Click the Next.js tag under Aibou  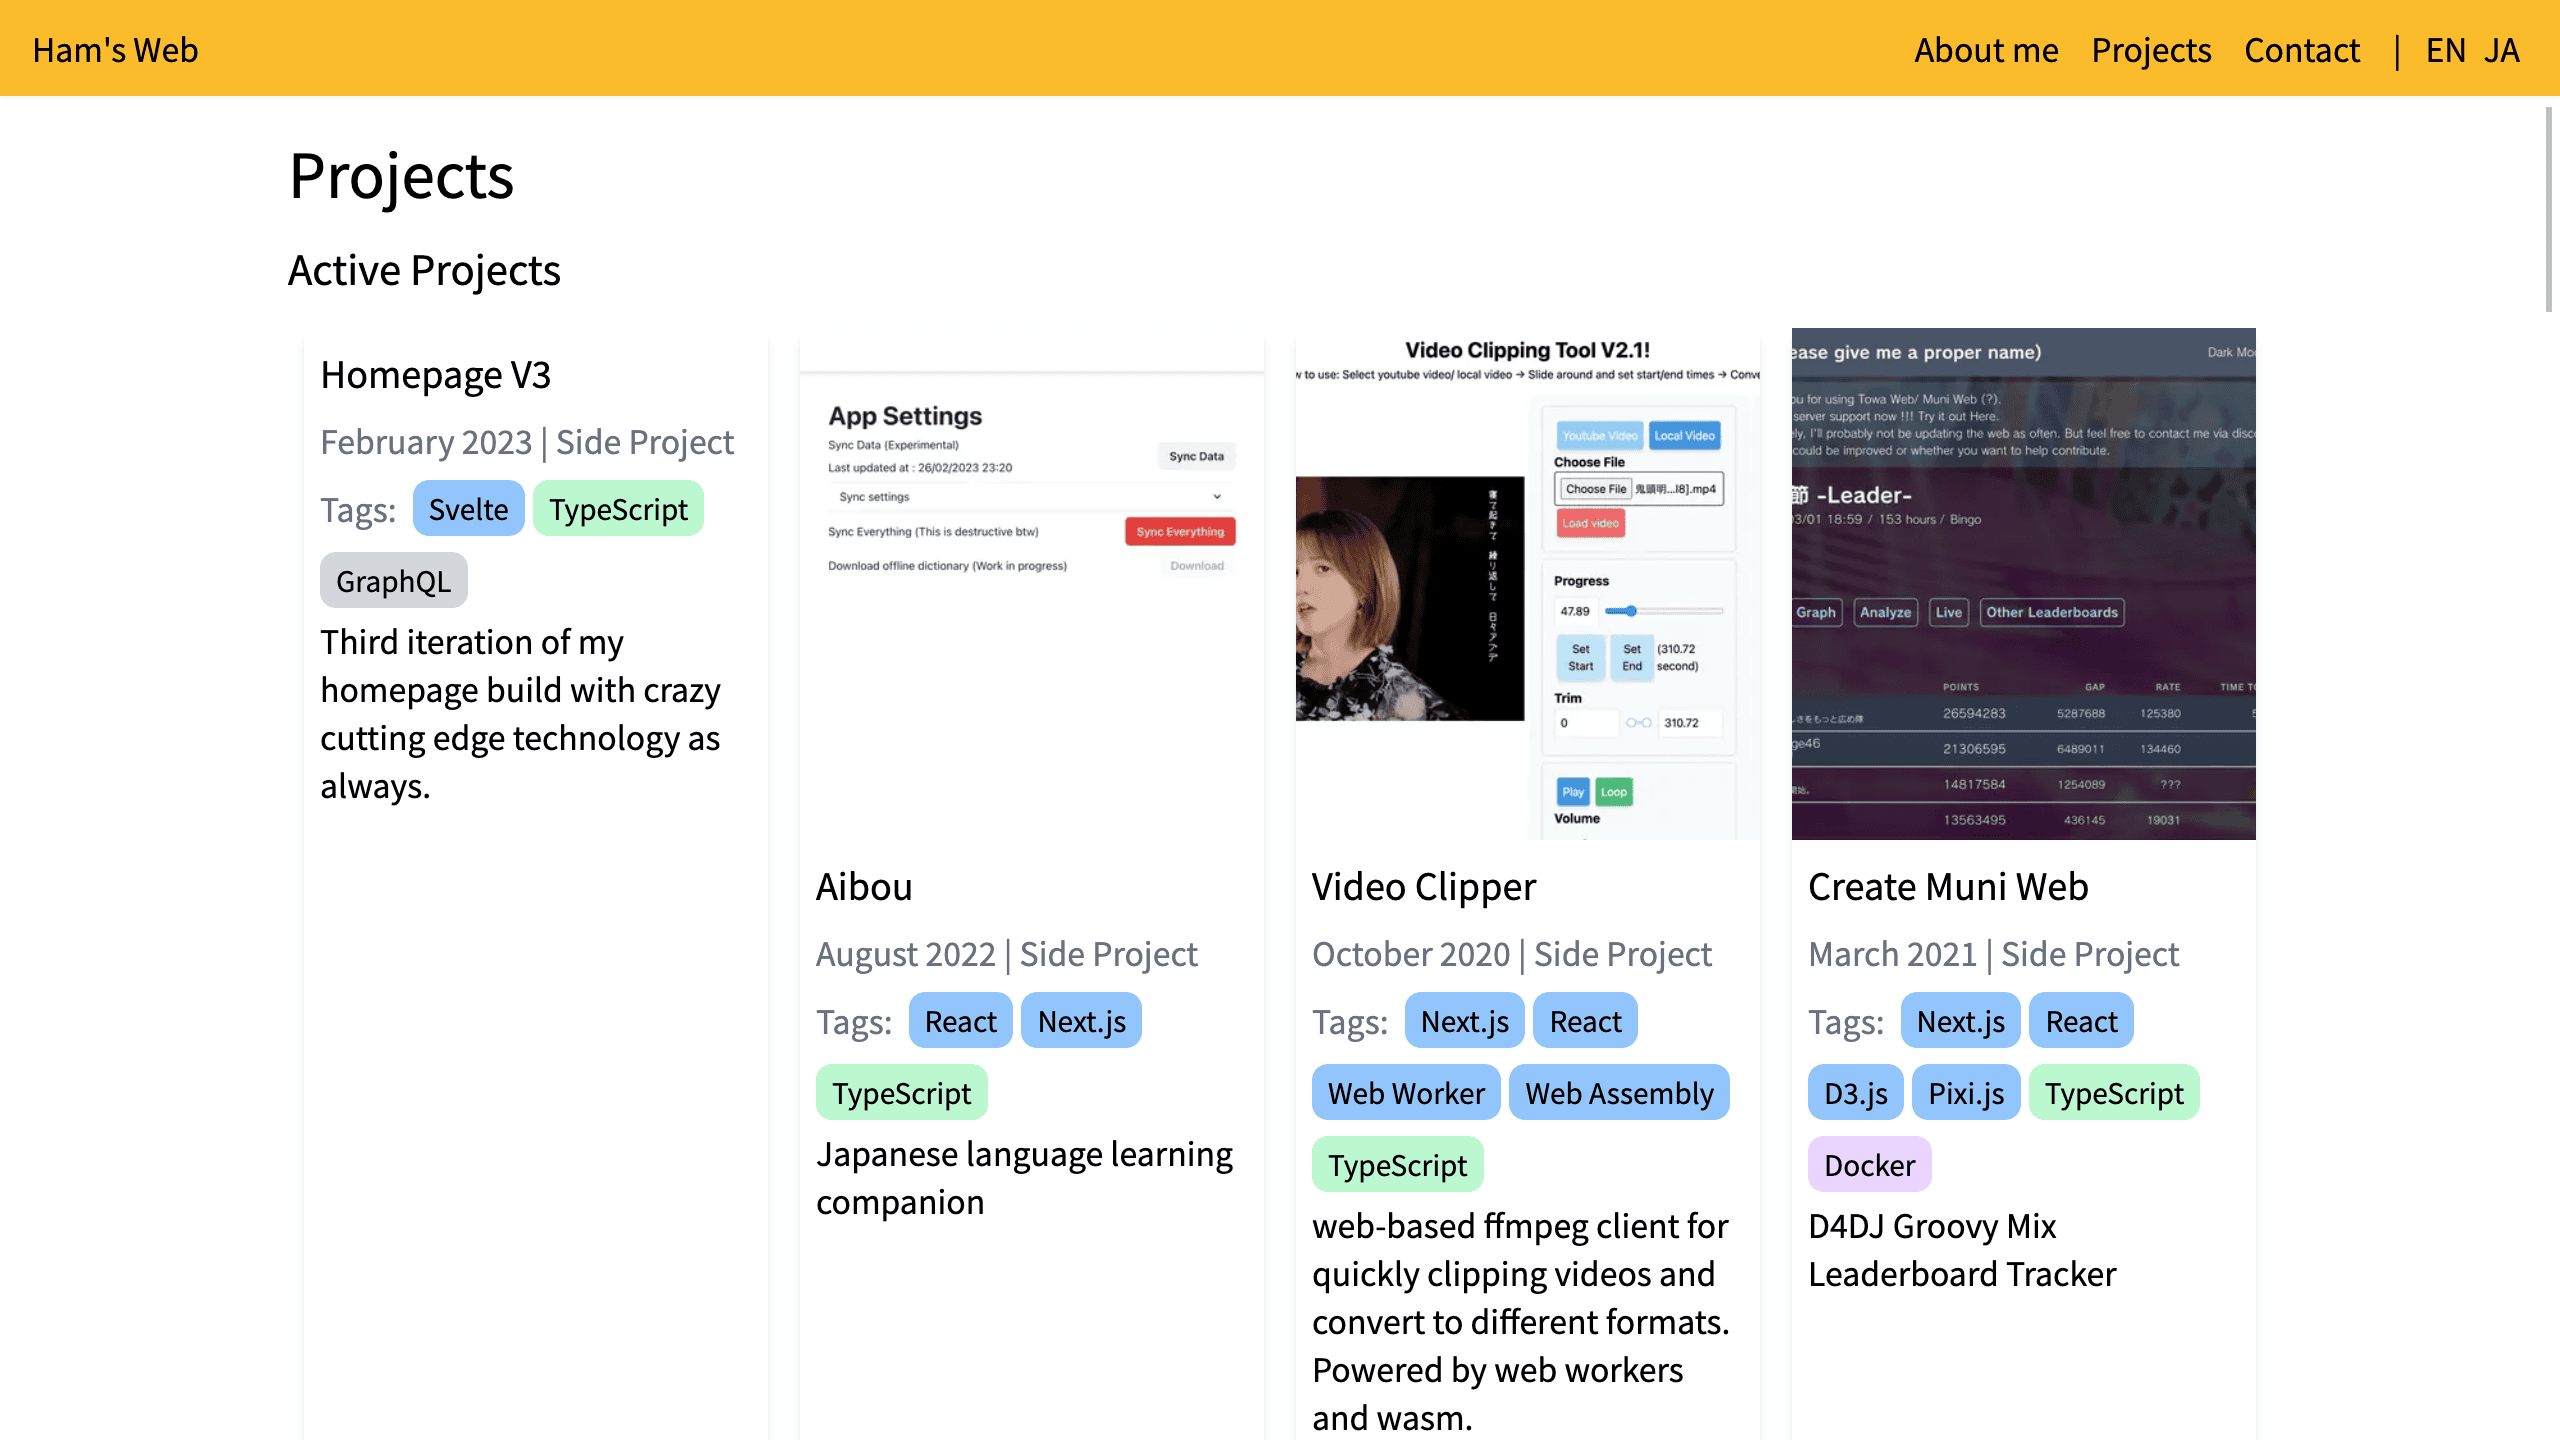pos(1082,1021)
